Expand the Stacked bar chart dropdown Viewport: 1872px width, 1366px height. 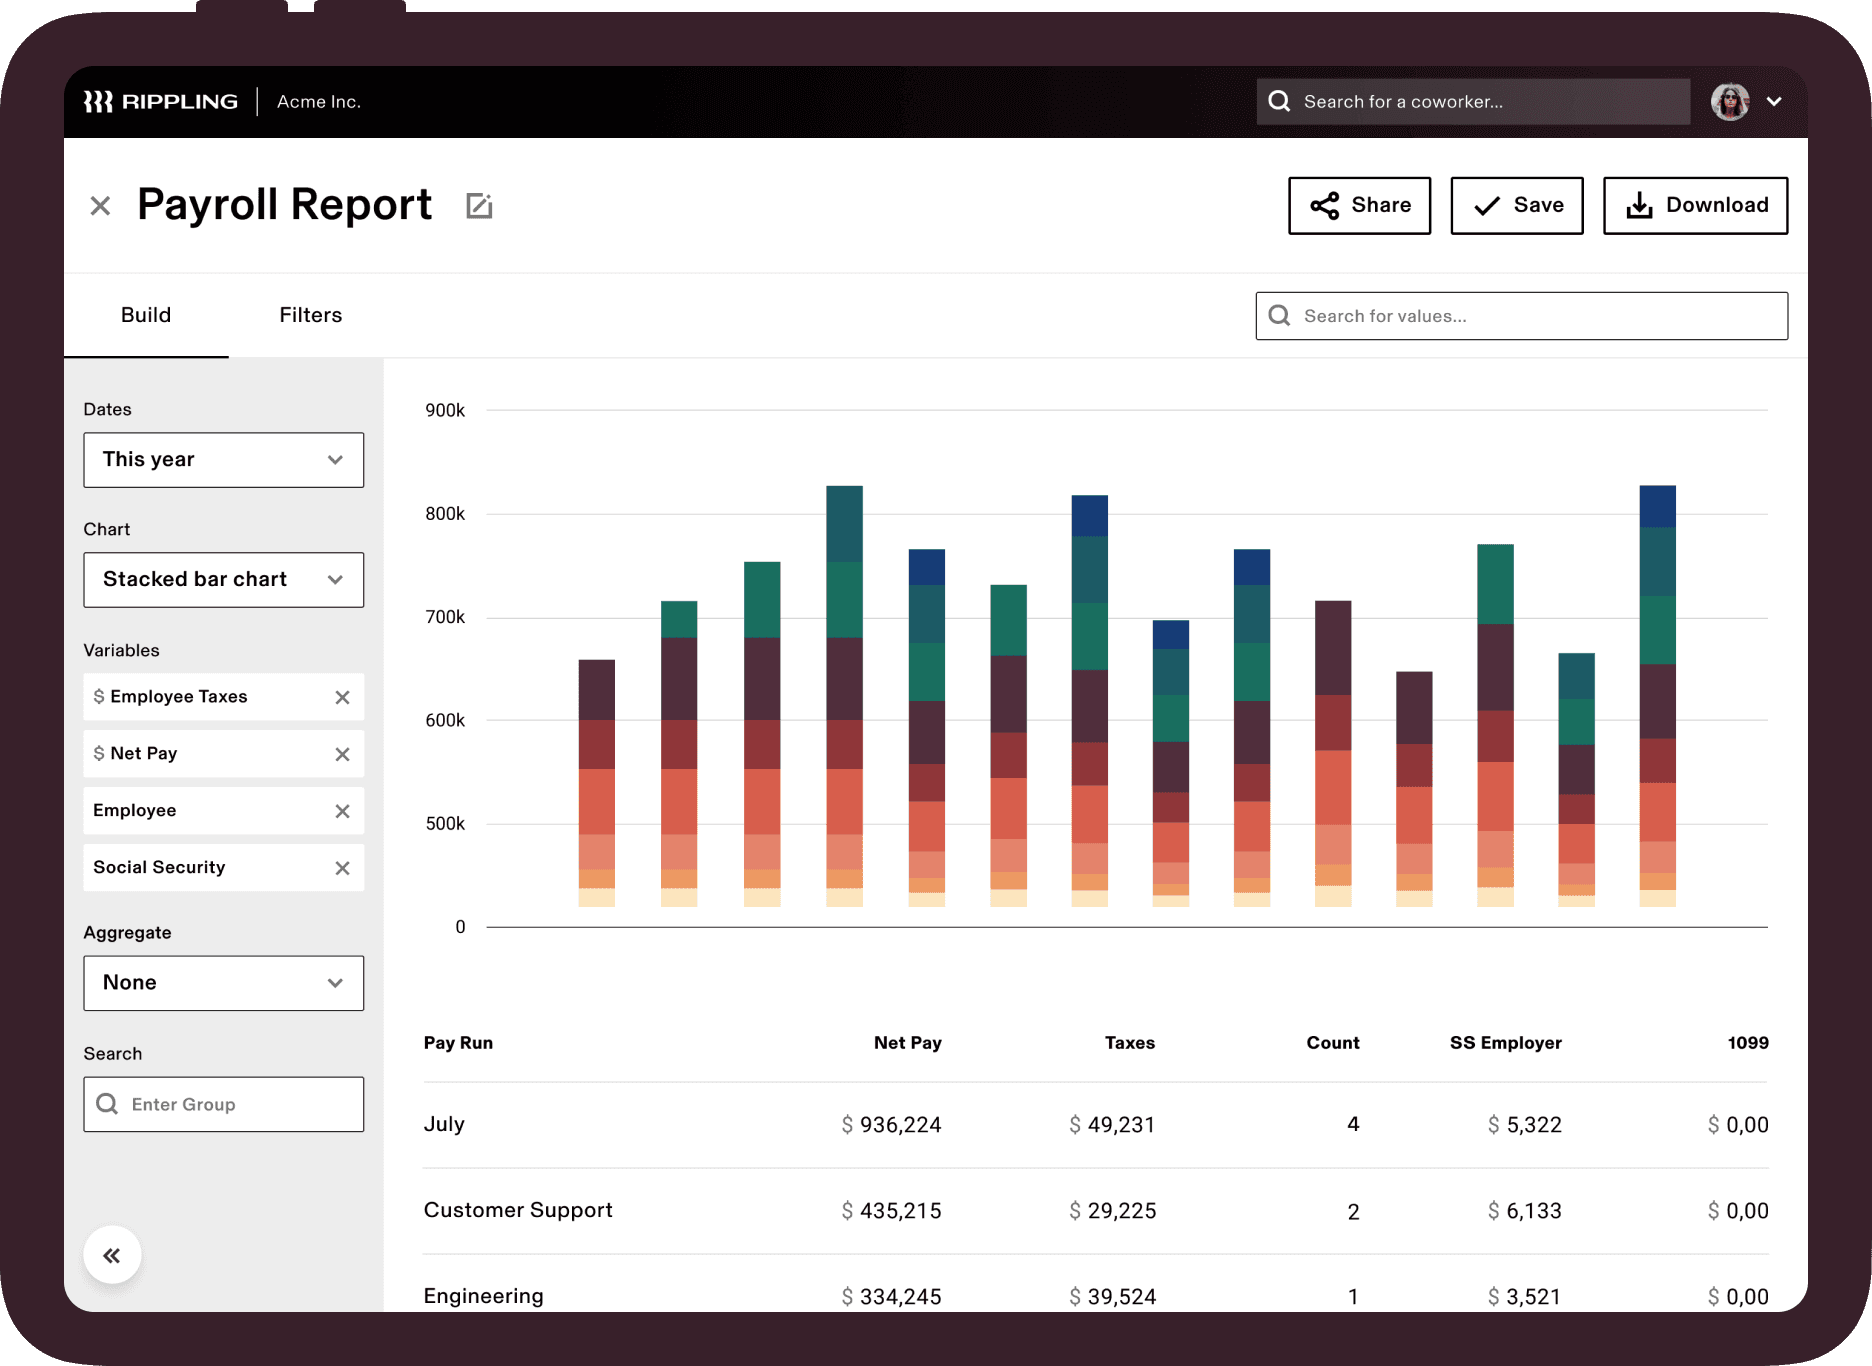(223, 580)
